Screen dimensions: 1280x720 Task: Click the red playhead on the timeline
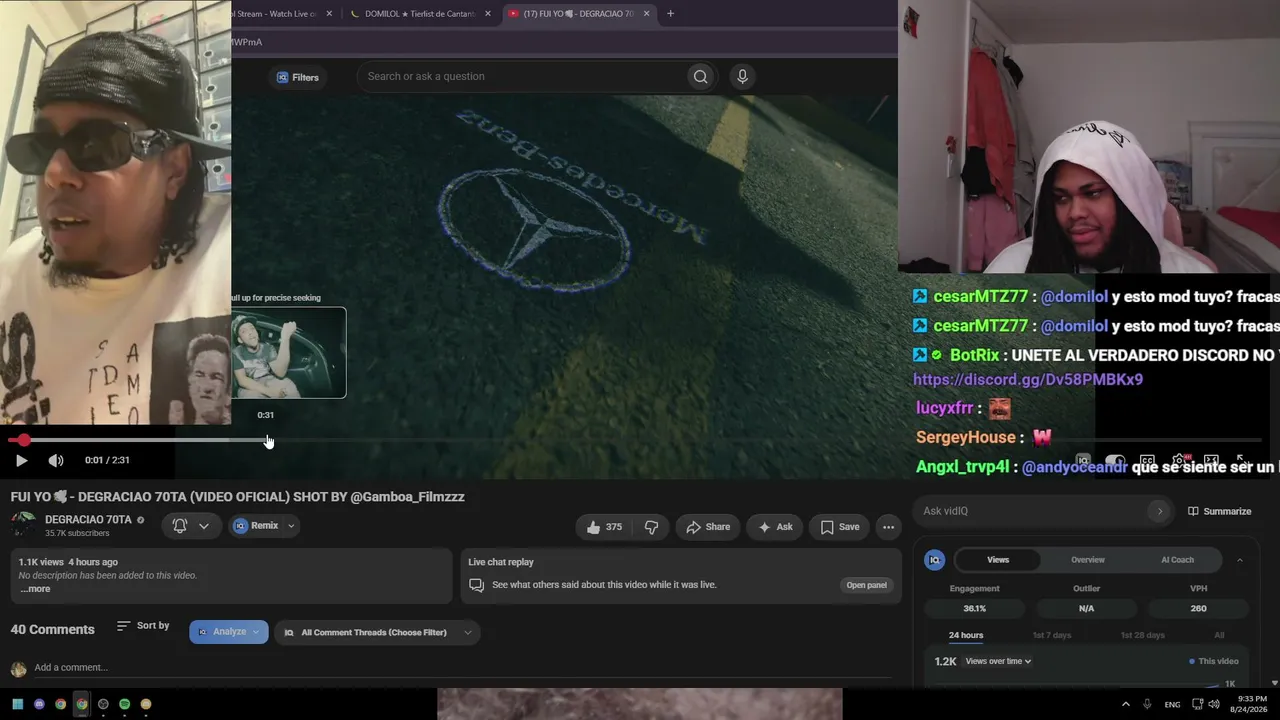point(23,440)
